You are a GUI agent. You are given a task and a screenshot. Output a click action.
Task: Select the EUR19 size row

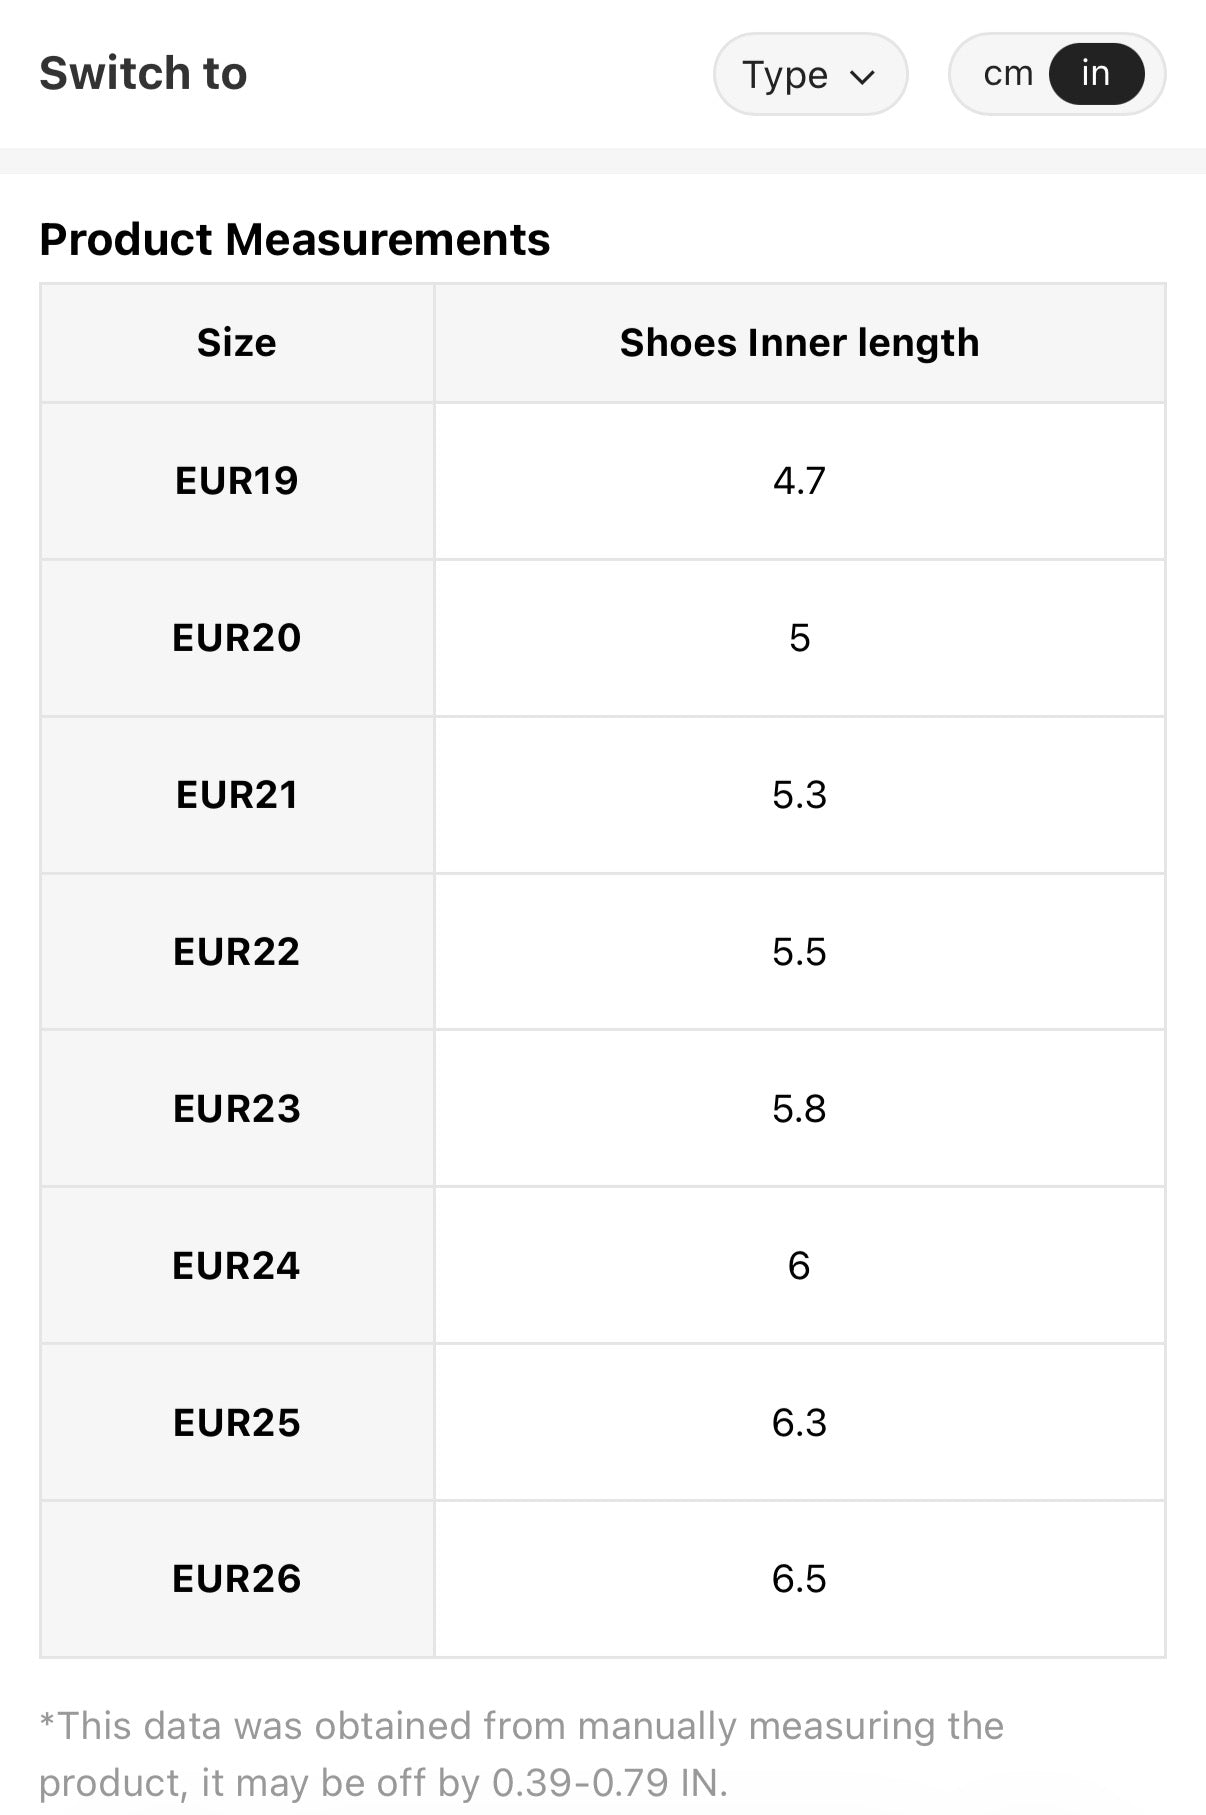(x=236, y=481)
